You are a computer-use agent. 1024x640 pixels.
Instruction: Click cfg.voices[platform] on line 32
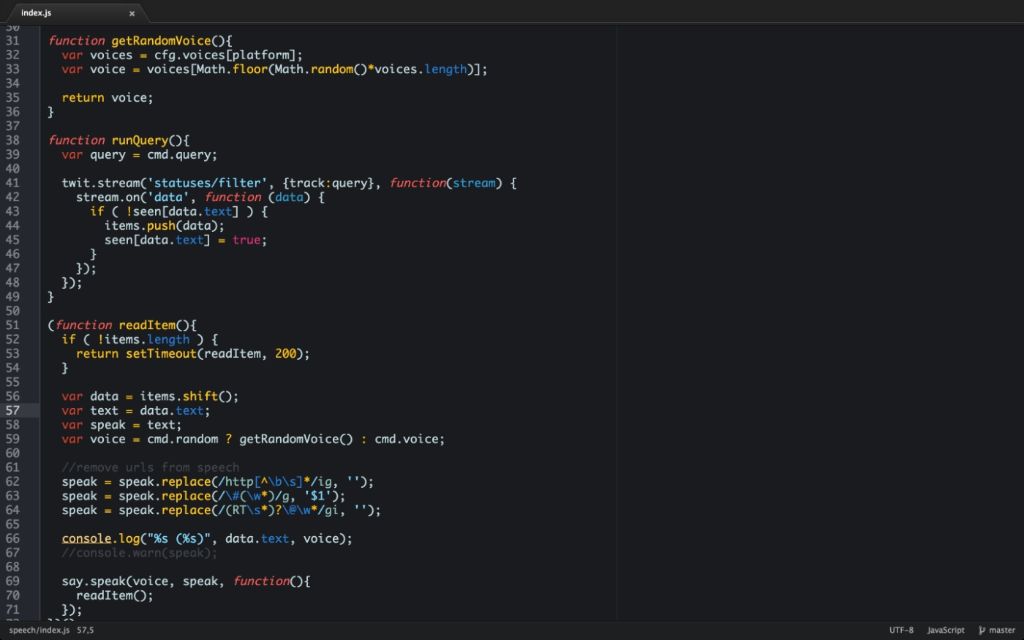[225, 55]
